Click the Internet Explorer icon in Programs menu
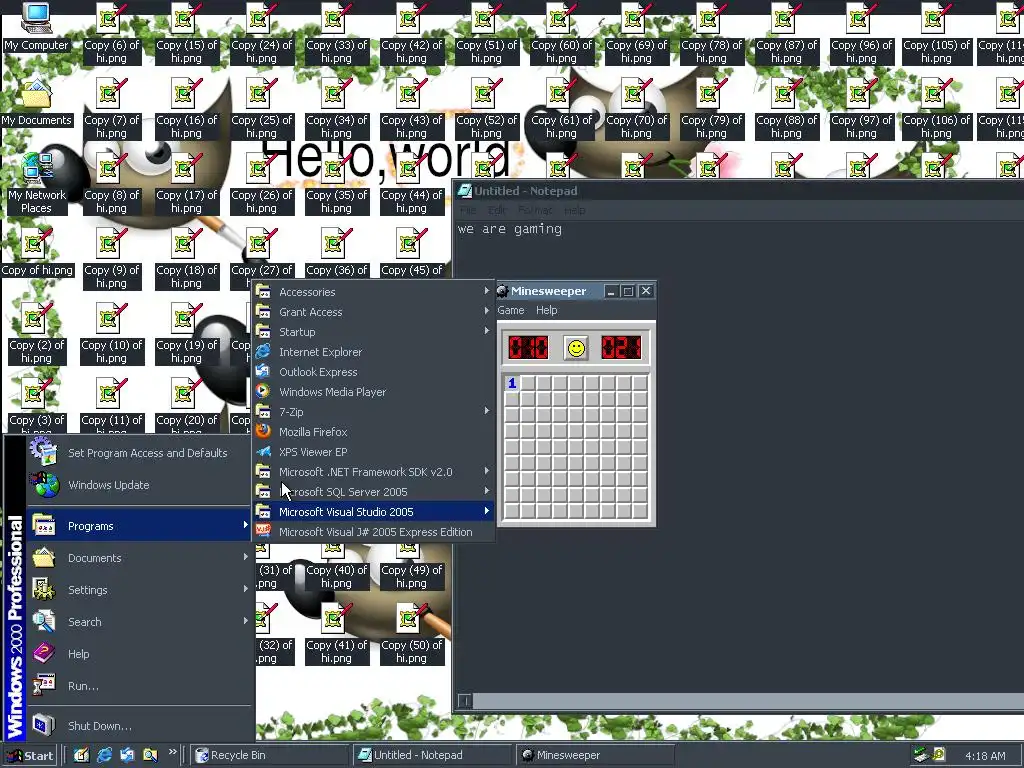 pyautogui.click(x=263, y=352)
